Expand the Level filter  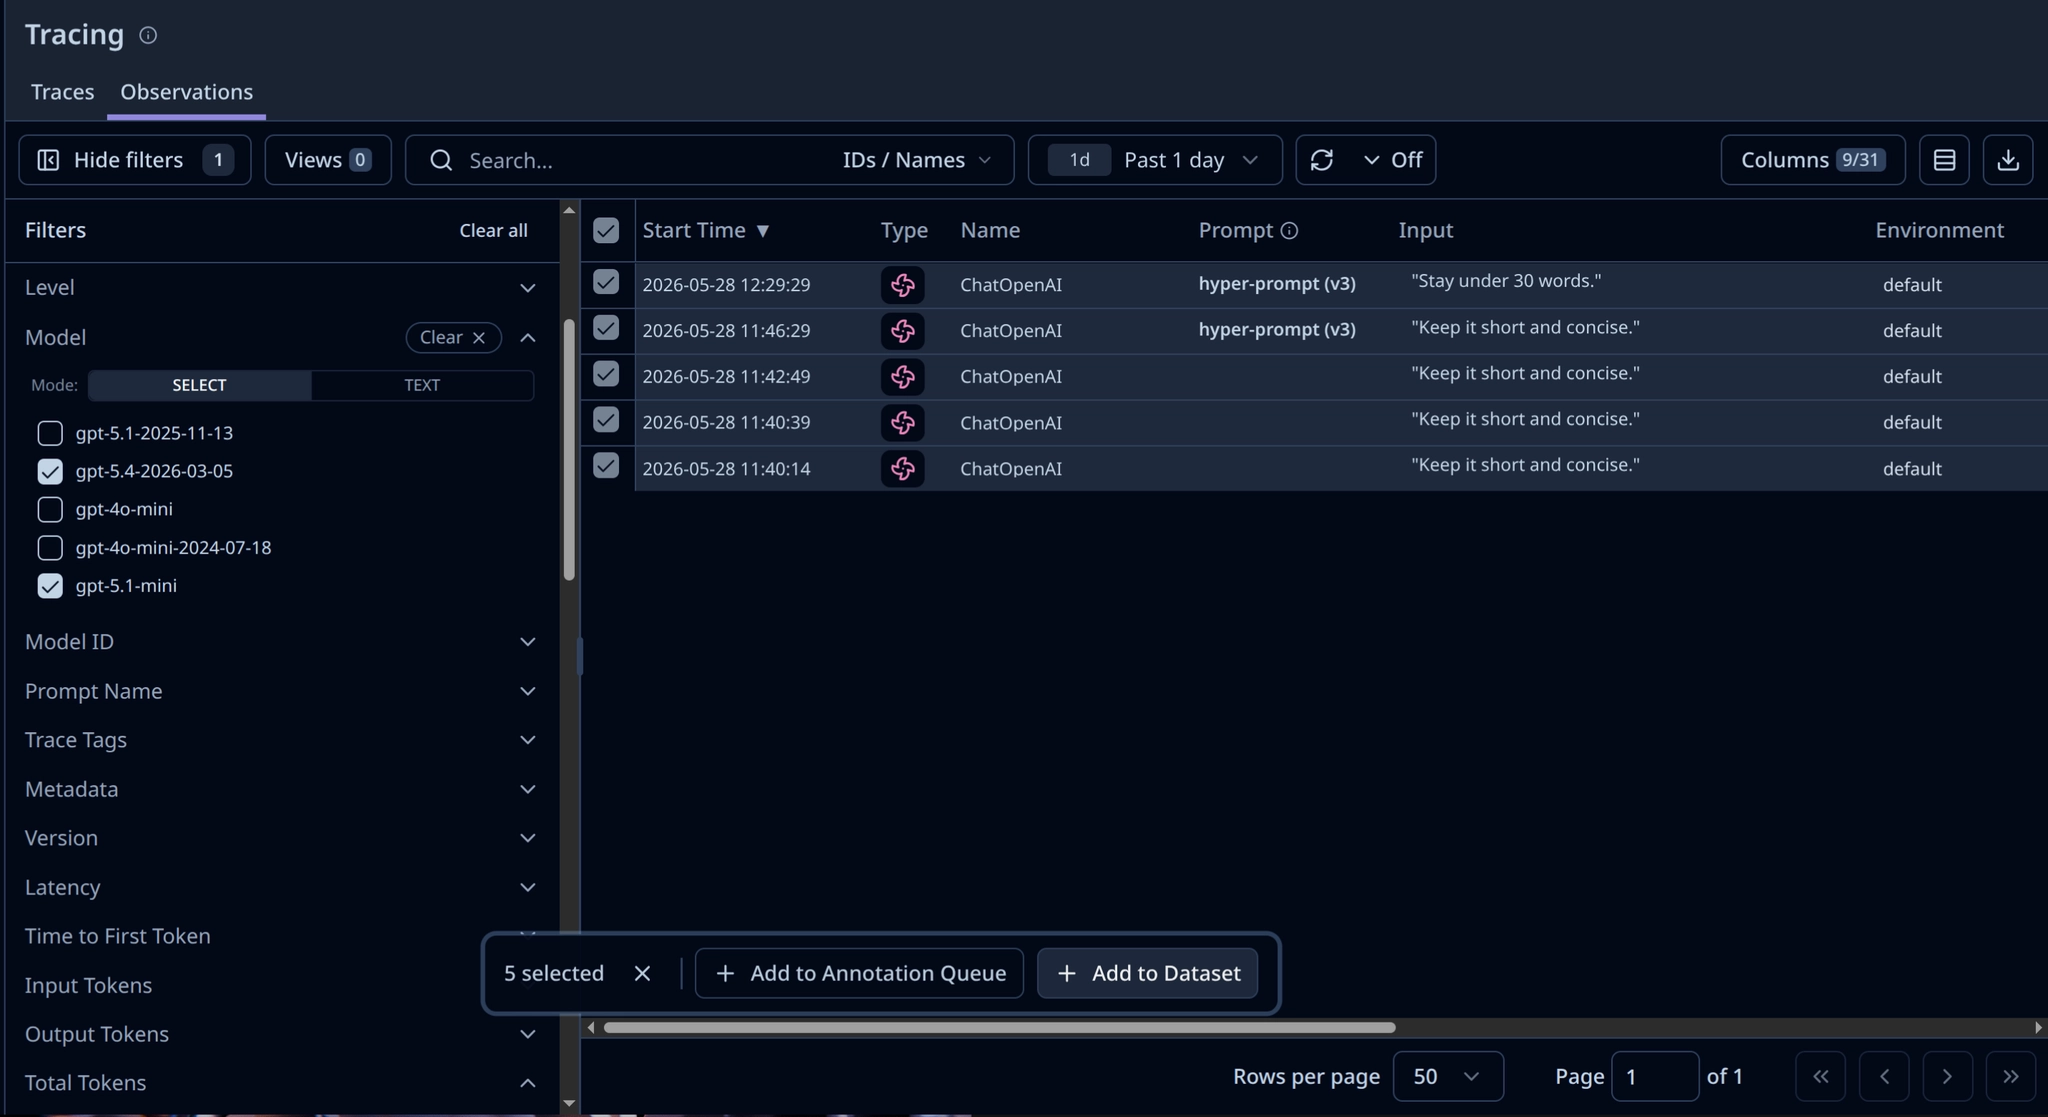point(527,288)
